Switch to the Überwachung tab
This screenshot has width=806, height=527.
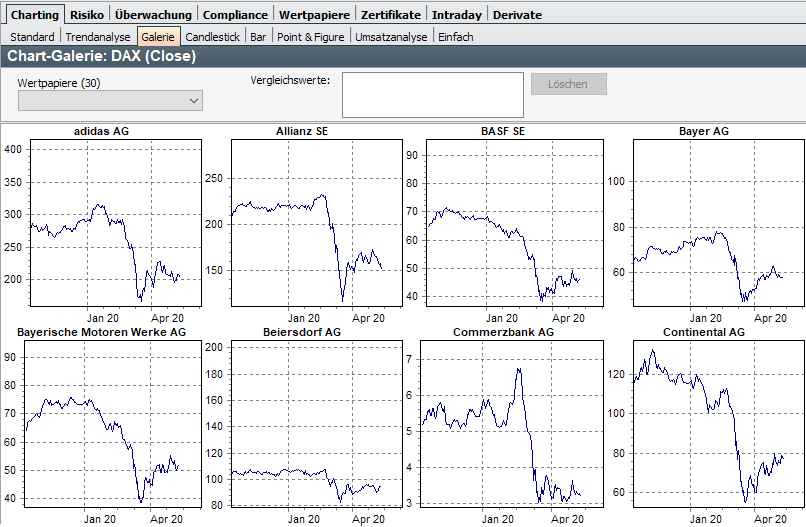point(153,15)
